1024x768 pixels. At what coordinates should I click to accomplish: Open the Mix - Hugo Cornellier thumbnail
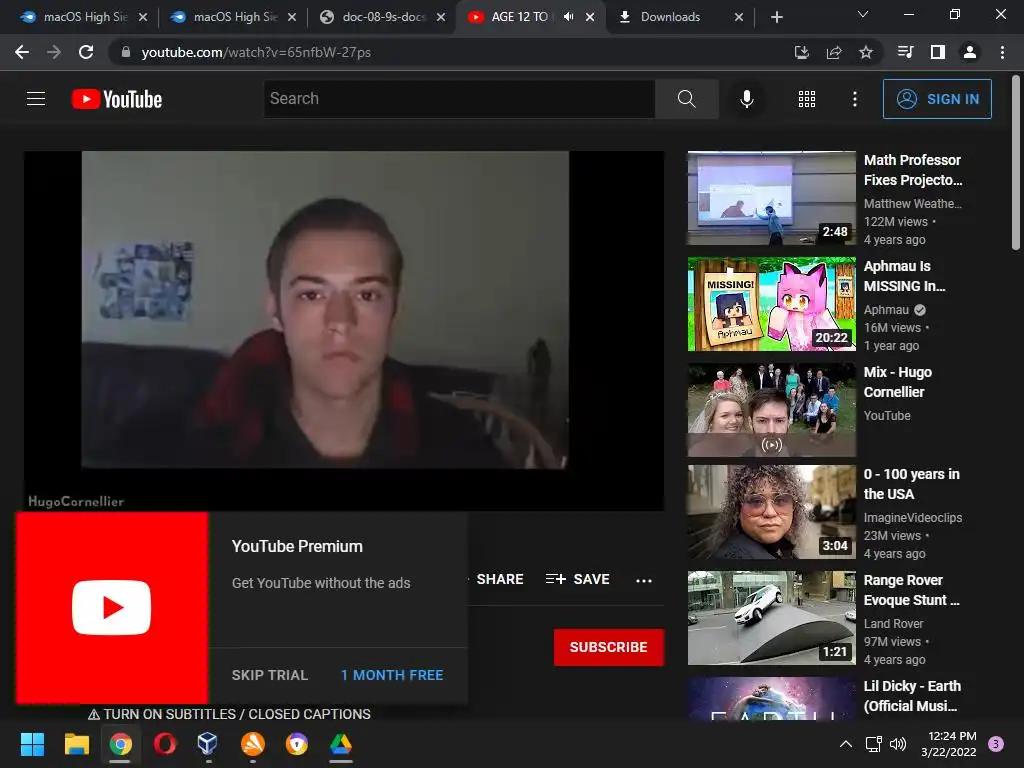tap(771, 409)
